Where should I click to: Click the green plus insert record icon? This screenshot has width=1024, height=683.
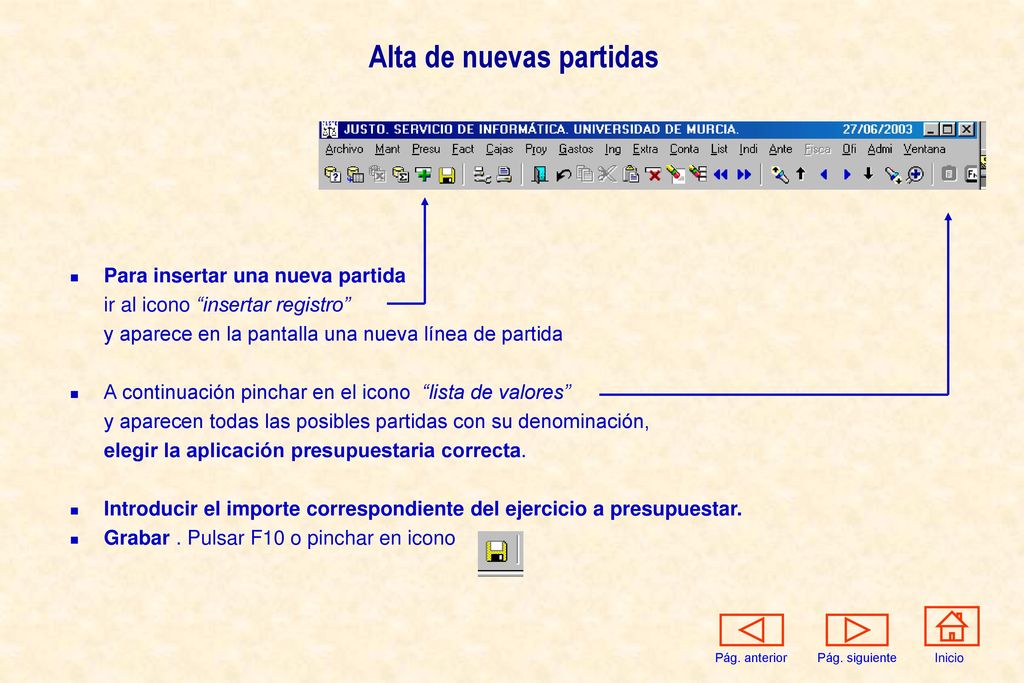(424, 174)
